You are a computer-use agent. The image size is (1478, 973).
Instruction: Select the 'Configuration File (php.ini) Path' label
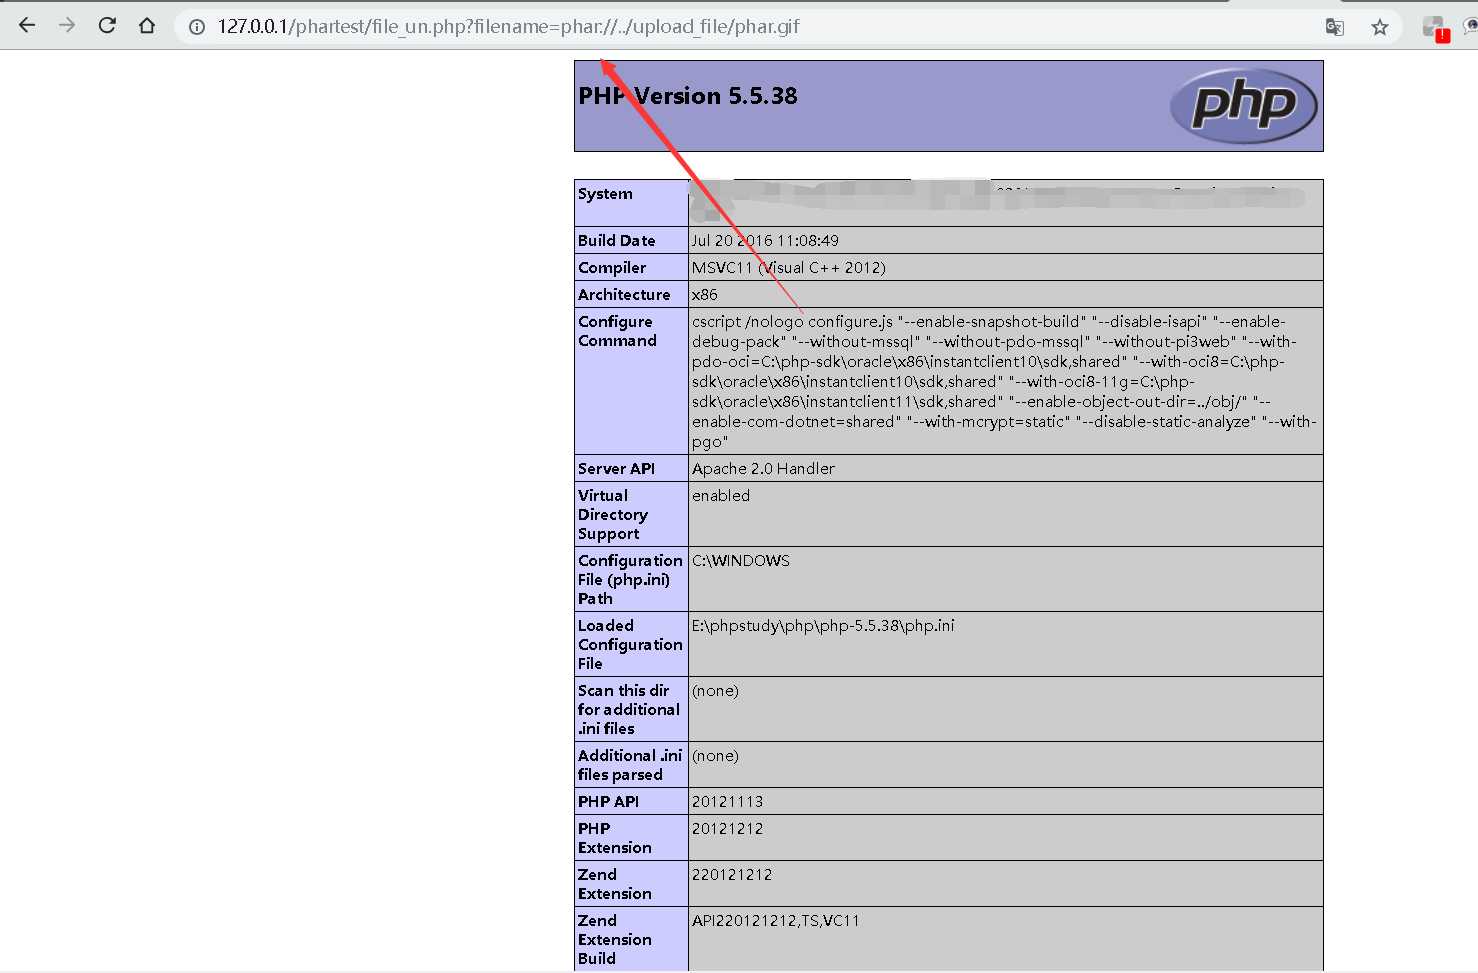point(630,580)
